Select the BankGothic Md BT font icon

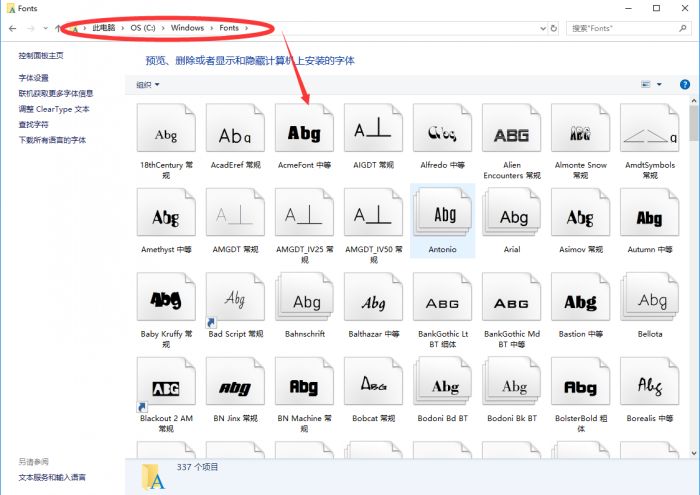(x=512, y=297)
